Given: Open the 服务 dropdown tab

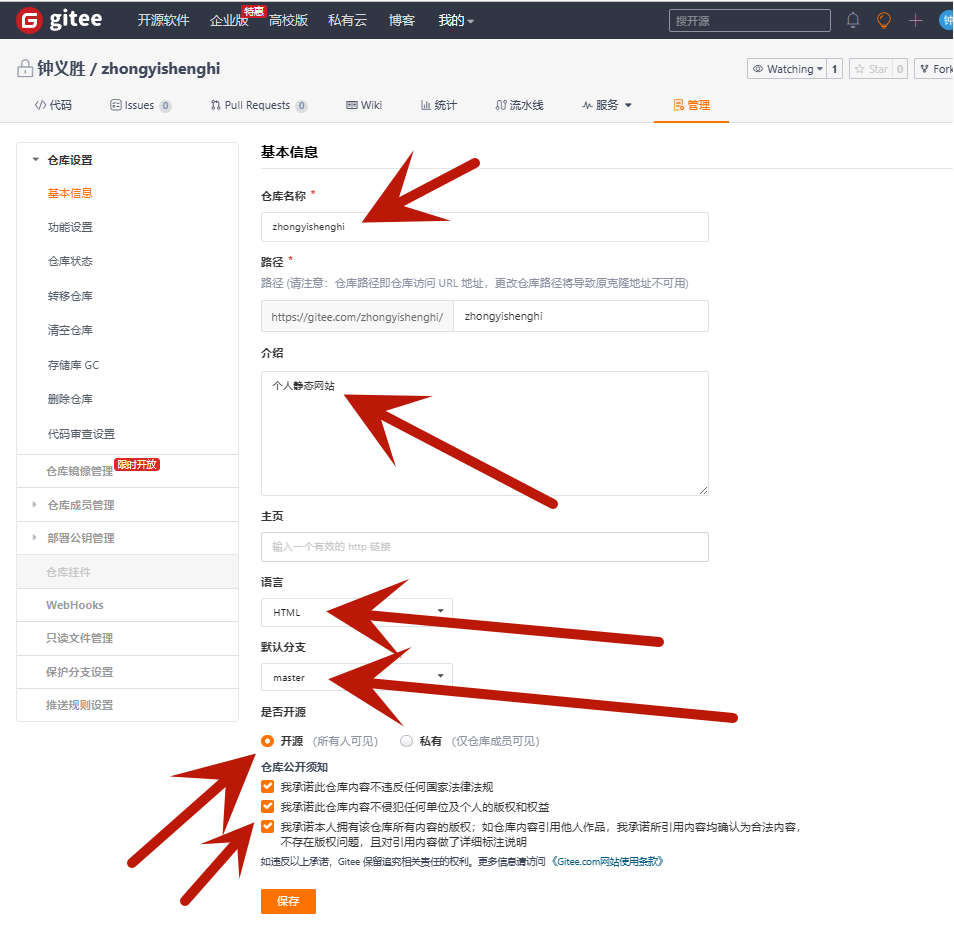Looking at the screenshot, I should [607, 105].
